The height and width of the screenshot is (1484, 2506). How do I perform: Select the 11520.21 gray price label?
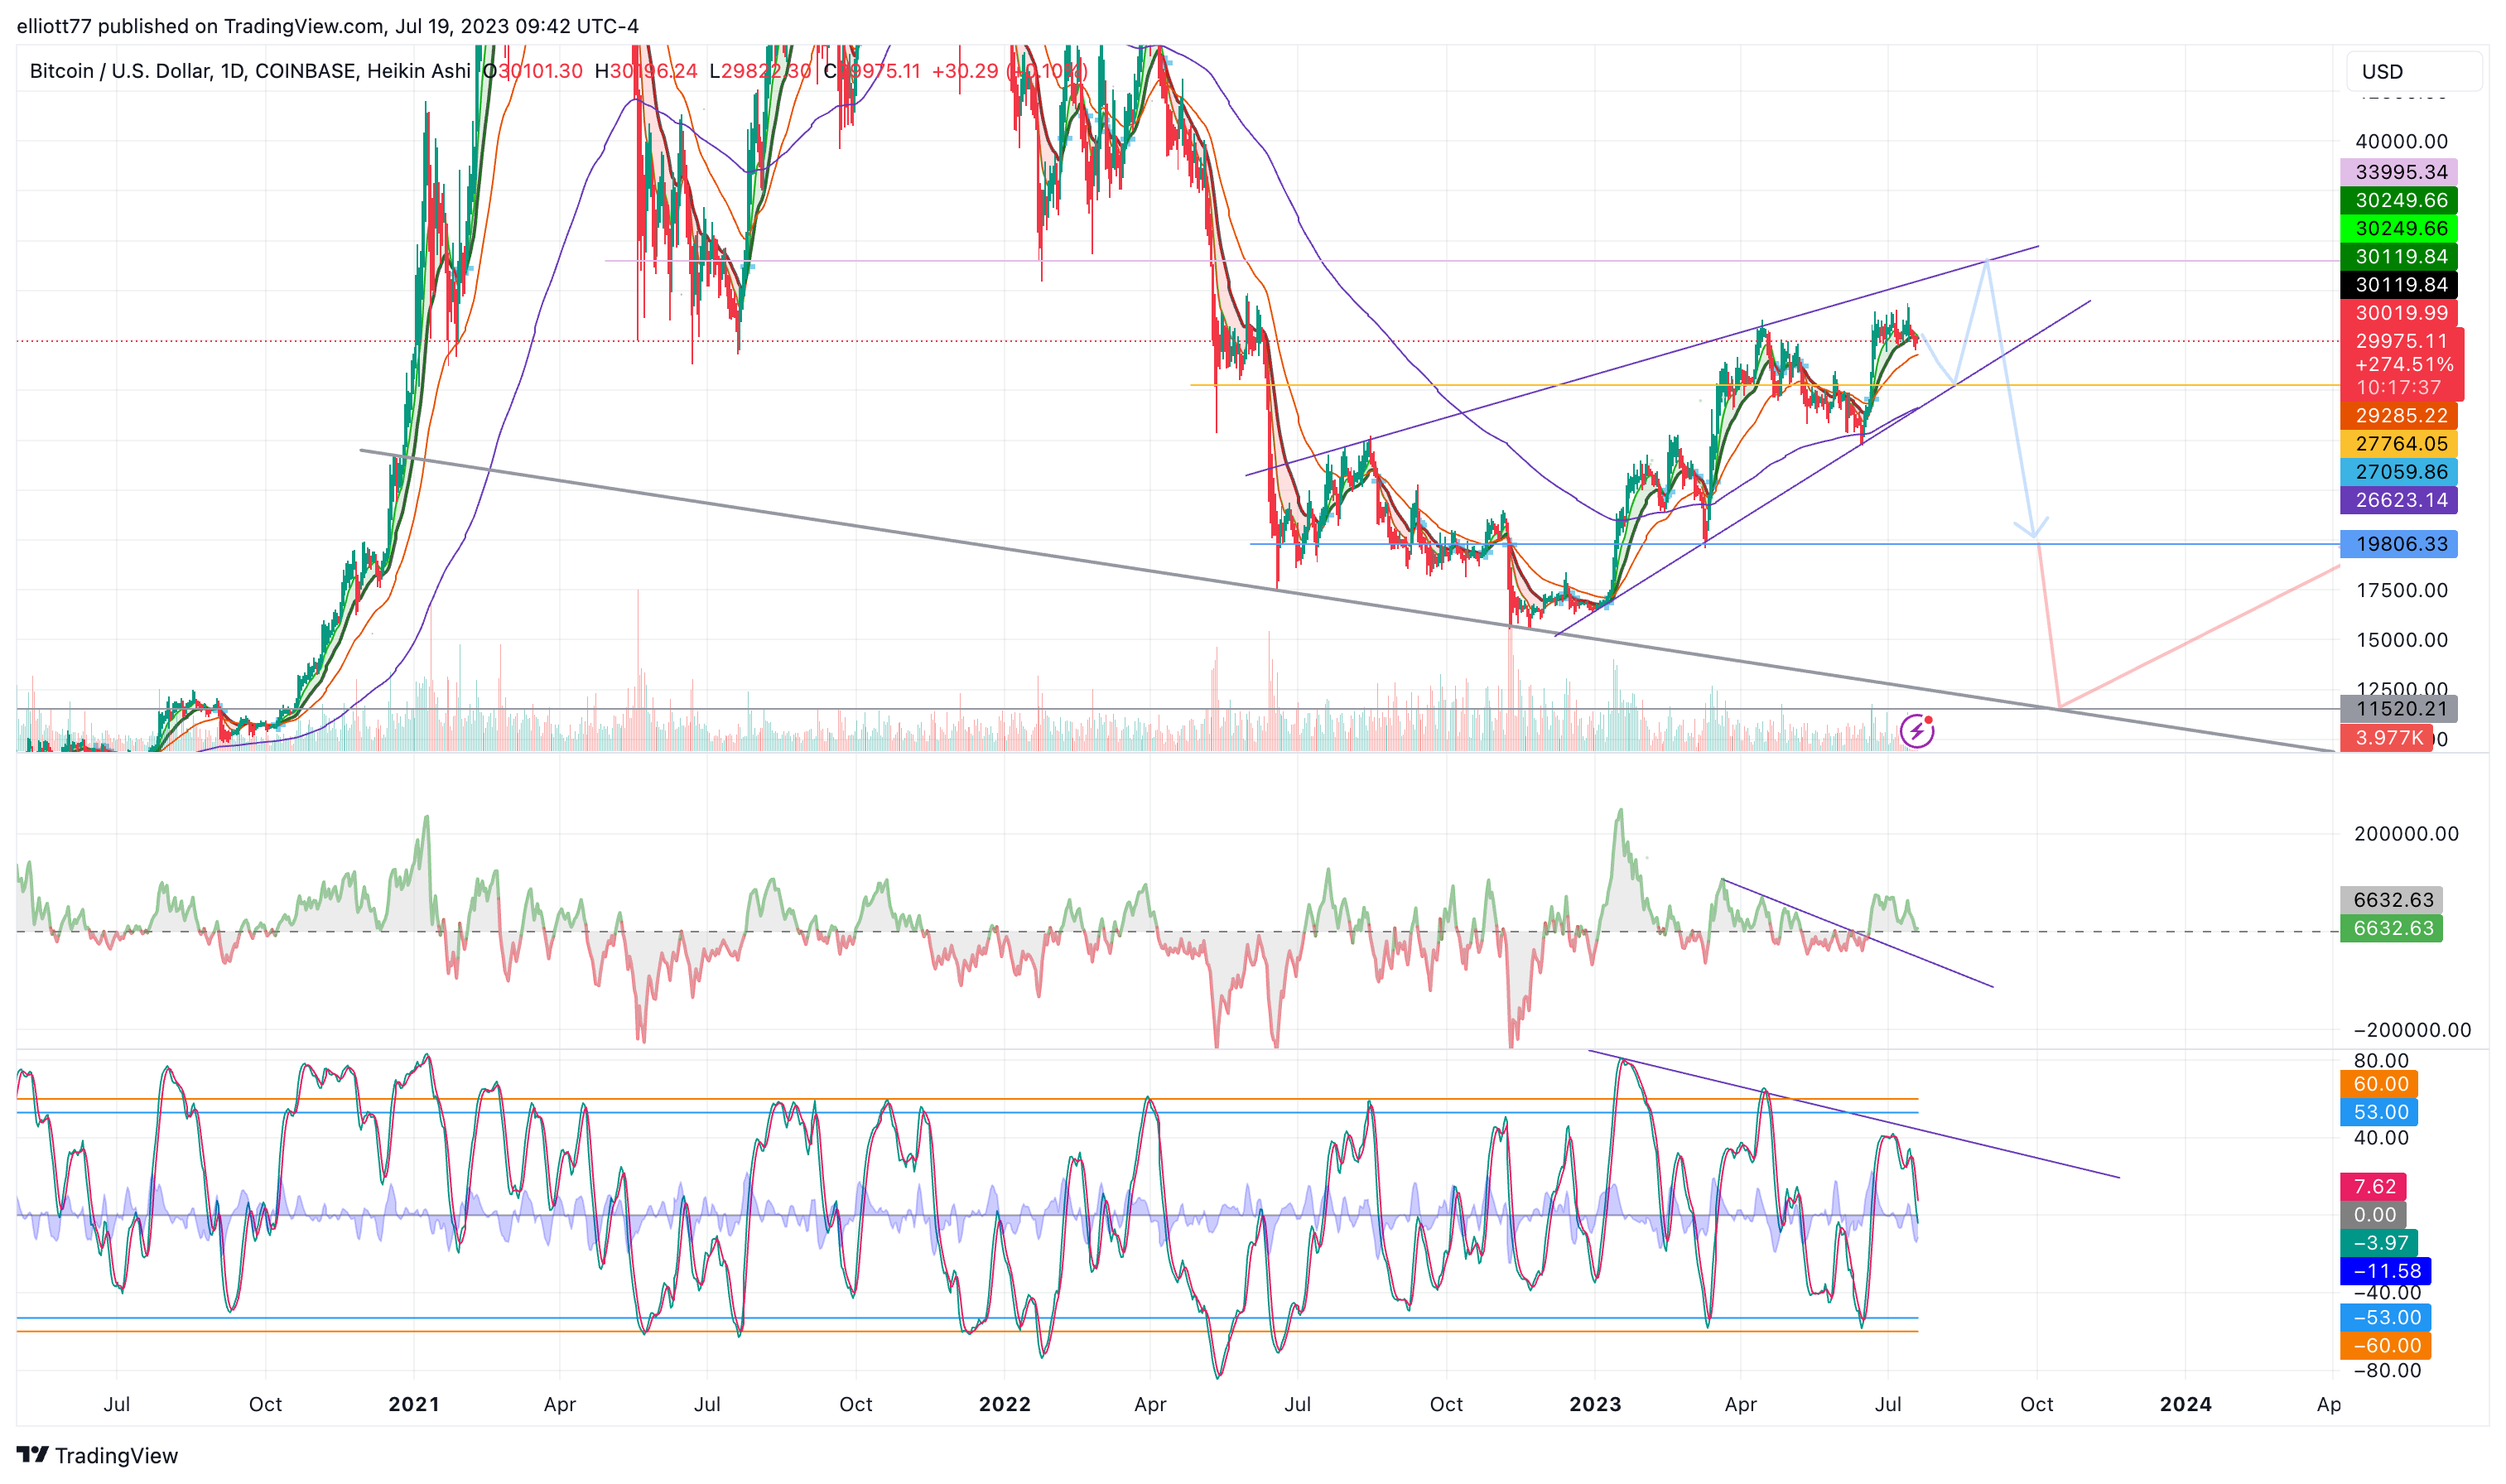pyautogui.click(x=2398, y=709)
